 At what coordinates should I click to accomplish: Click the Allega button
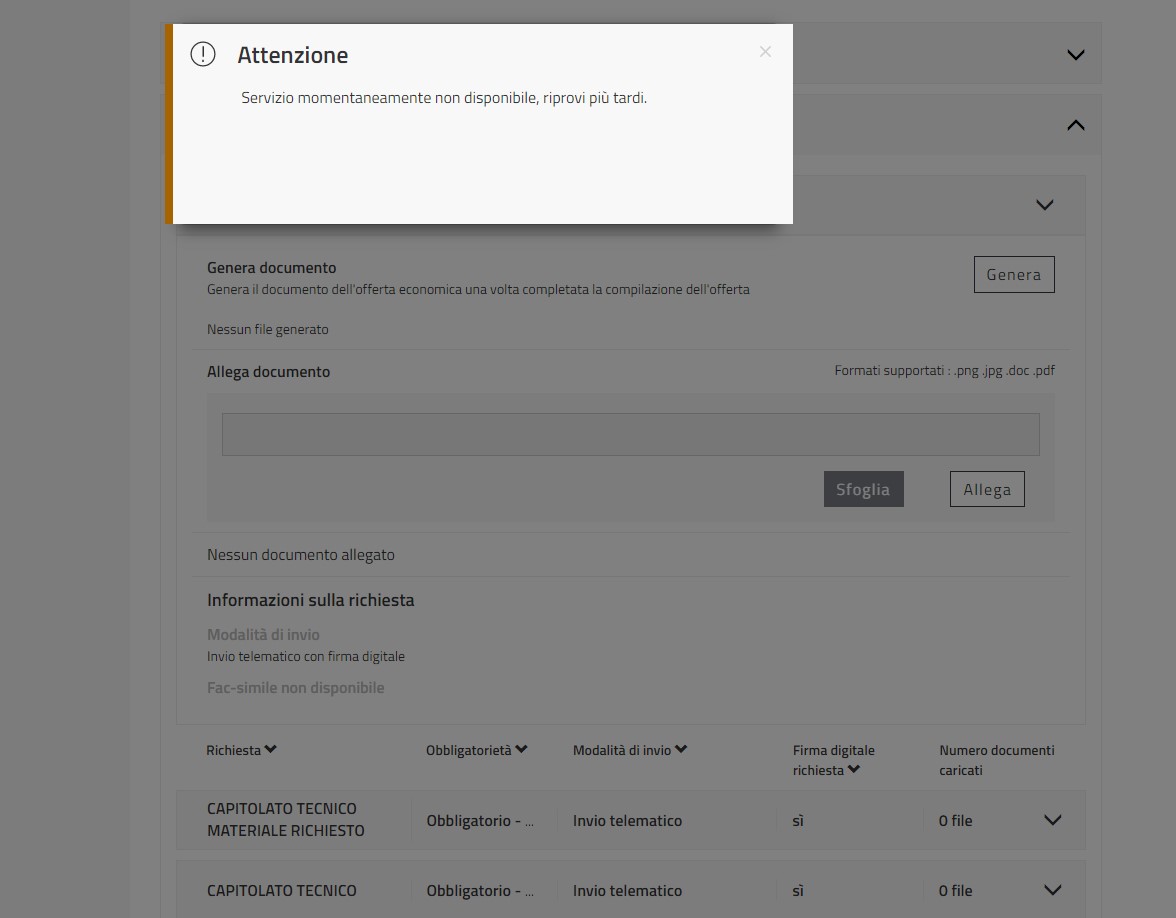click(987, 489)
